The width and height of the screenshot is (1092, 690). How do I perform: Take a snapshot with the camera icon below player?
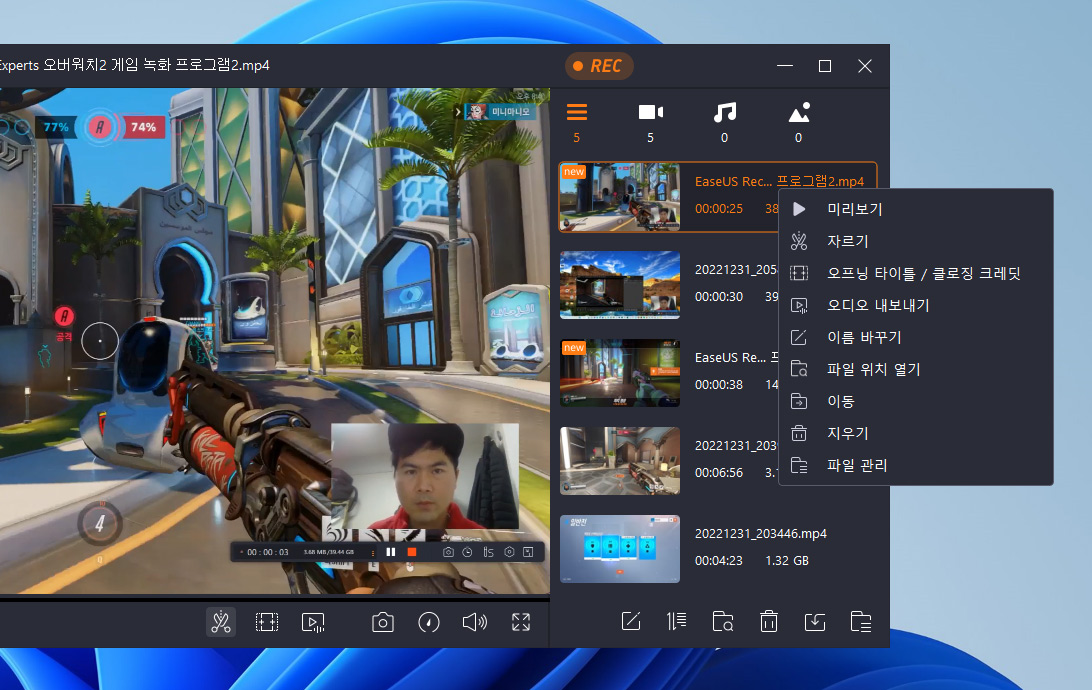pyautogui.click(x=382, y=622)
